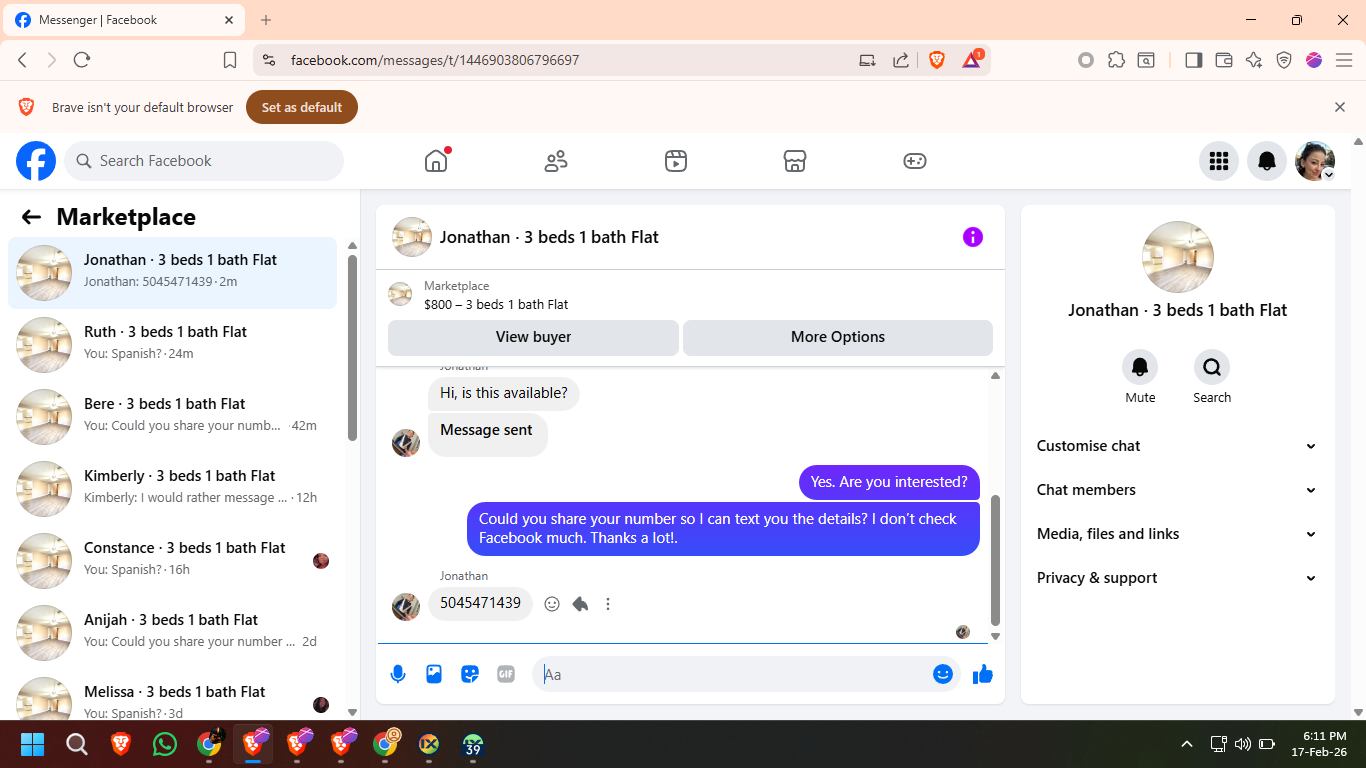
Task: Mute this conversation with the bell icon
Action: [1140, 367]
